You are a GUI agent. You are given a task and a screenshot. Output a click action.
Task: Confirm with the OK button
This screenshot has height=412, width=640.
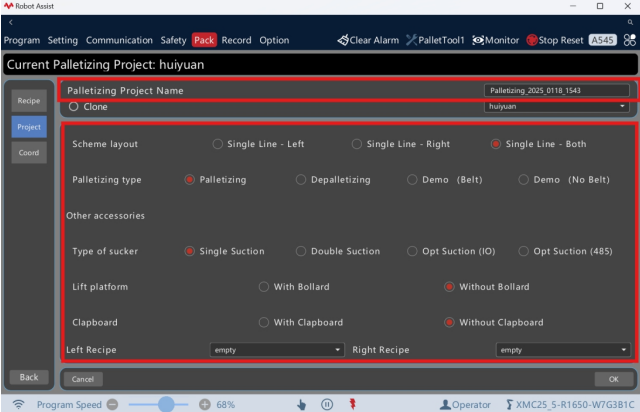614,379
